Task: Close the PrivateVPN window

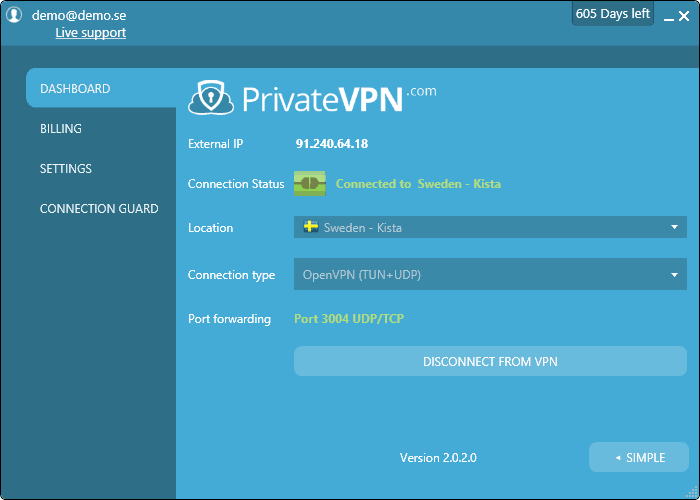Action: tap(685, 15)
